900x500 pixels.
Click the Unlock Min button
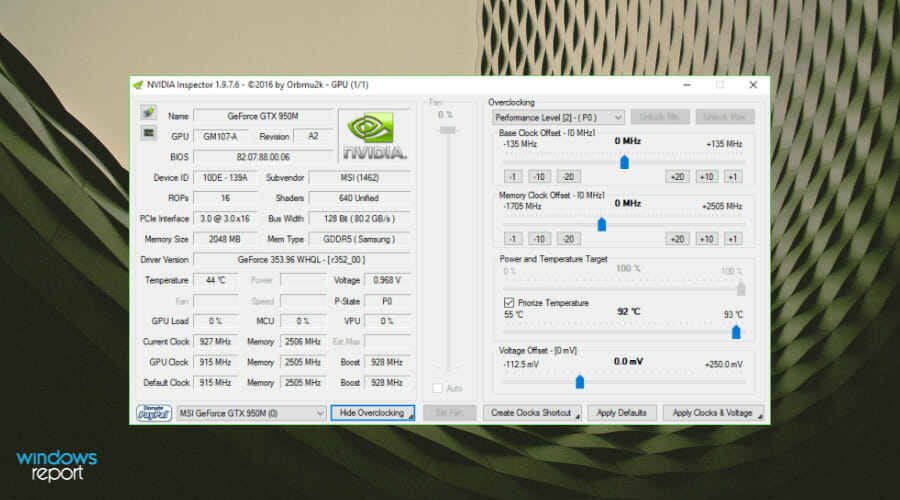[660, 117]
